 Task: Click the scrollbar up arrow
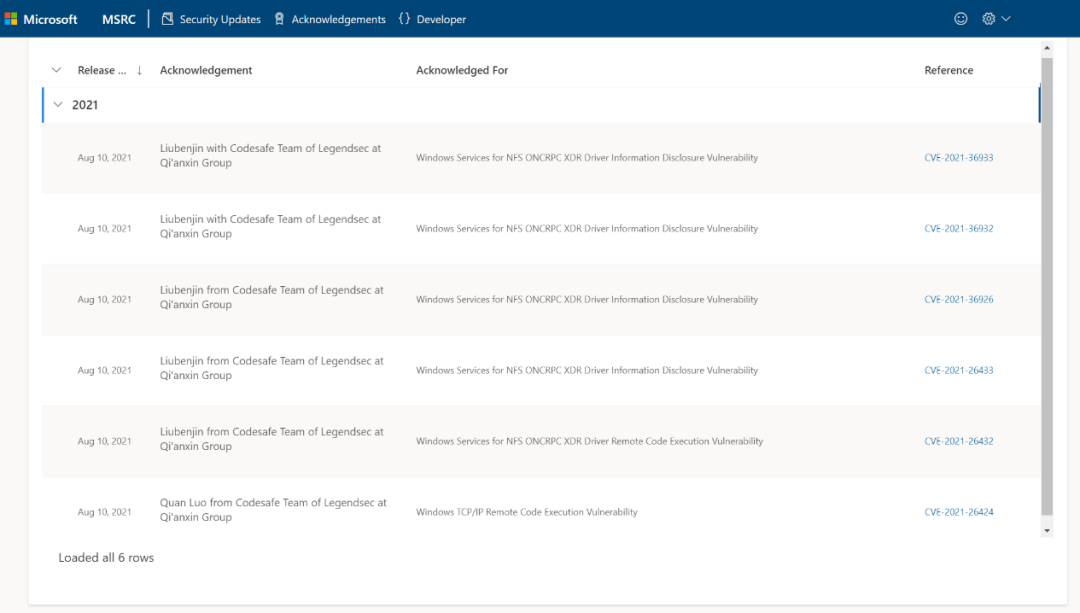tap(1047, 48)
